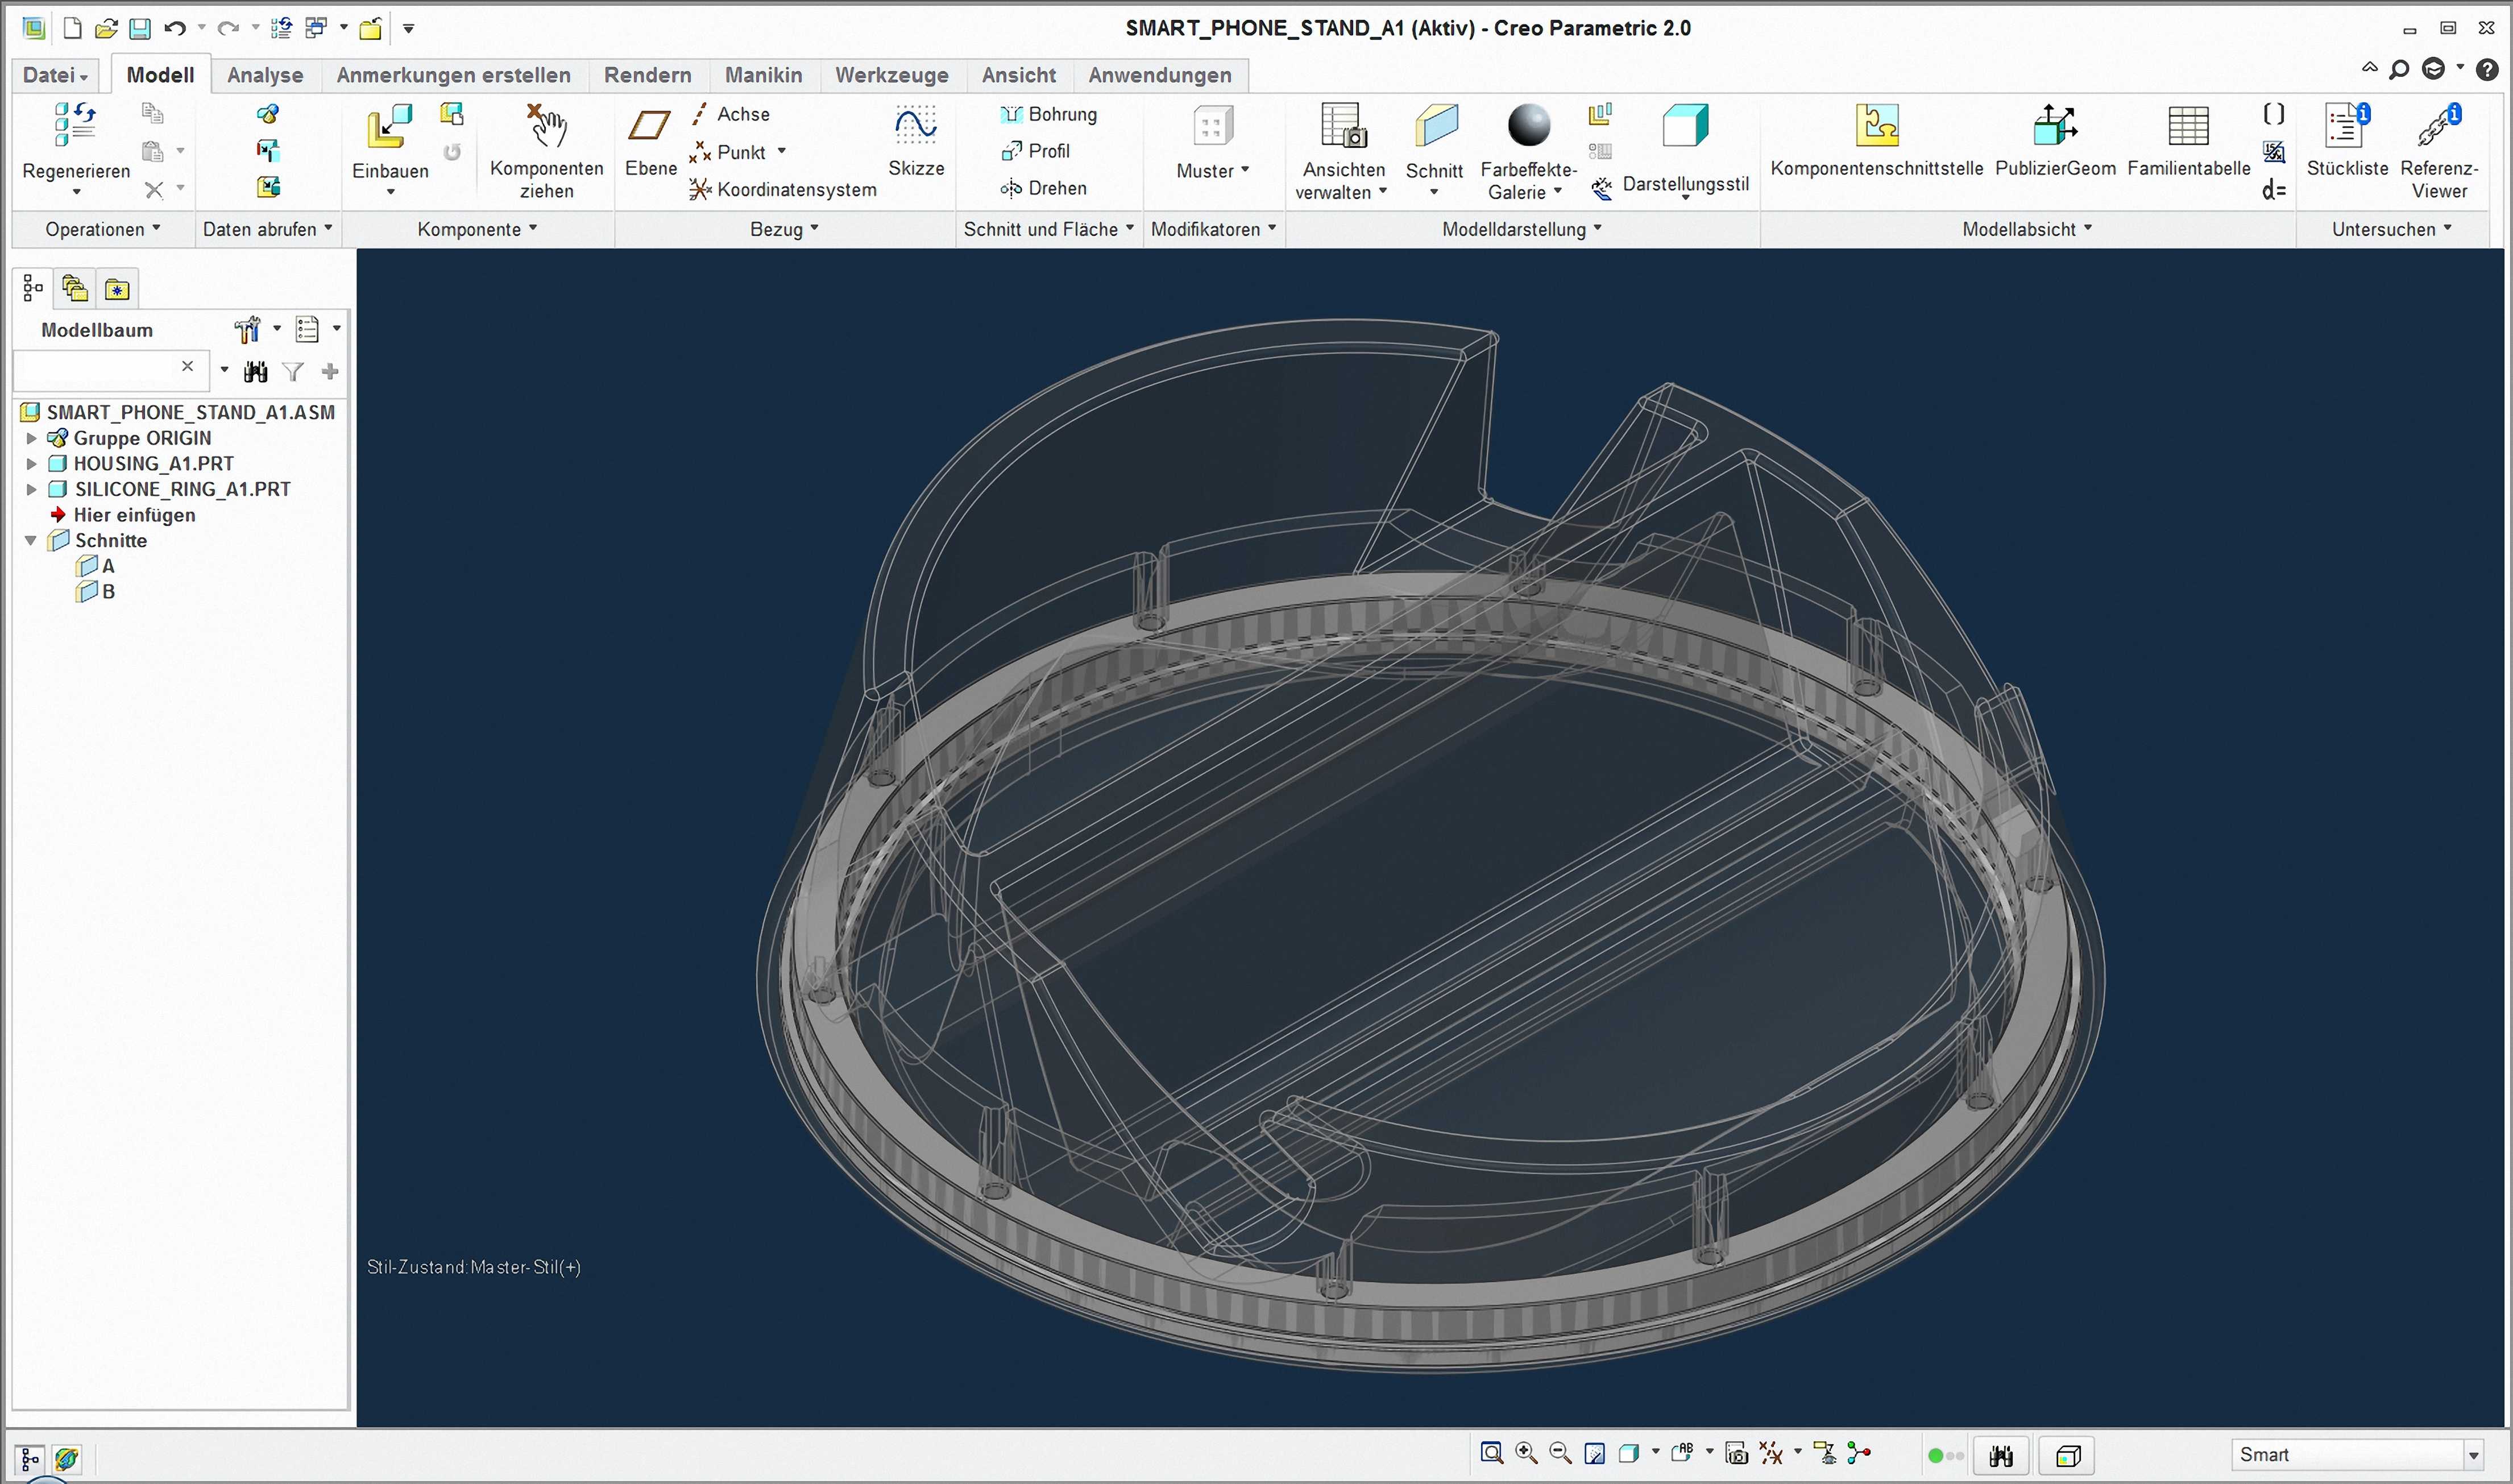The height and width of the screenshot is (1484, 2513).
Task: Open the Familientabelle
Action: (2188, 141)
